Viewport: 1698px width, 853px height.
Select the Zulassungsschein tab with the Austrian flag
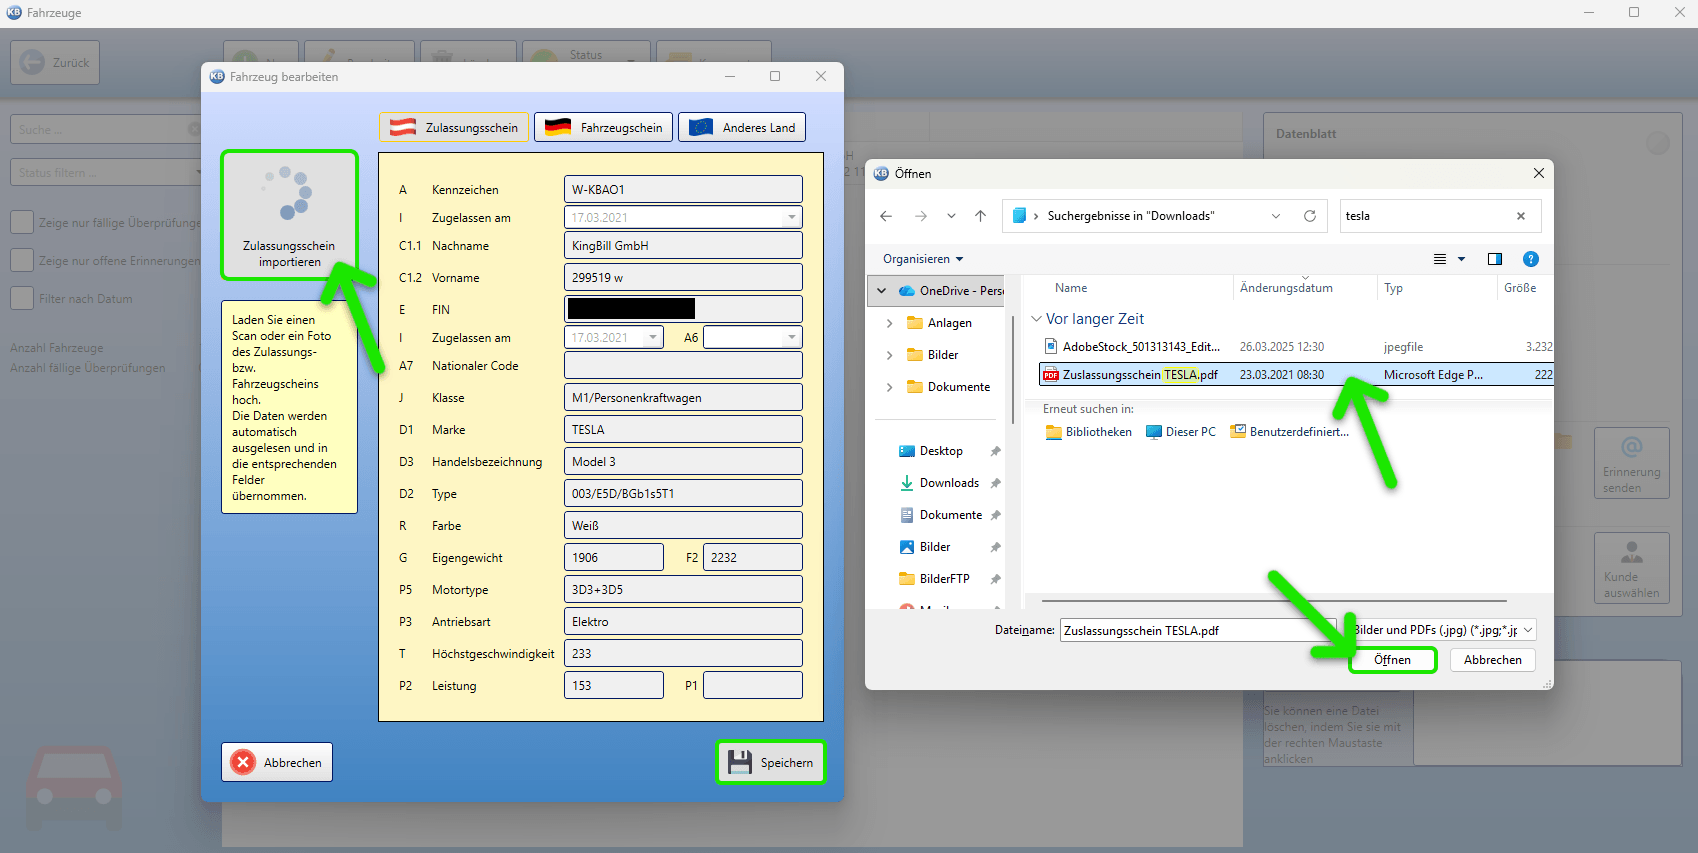point(455,127)
